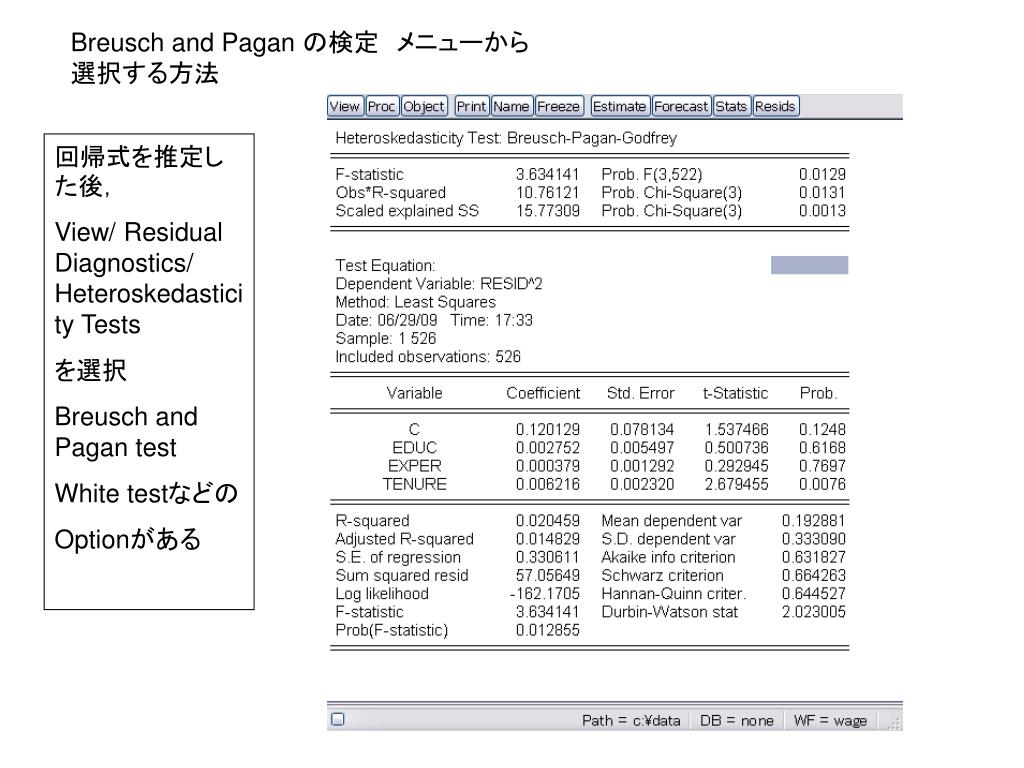Select the C variable row label

pos(414,430)
